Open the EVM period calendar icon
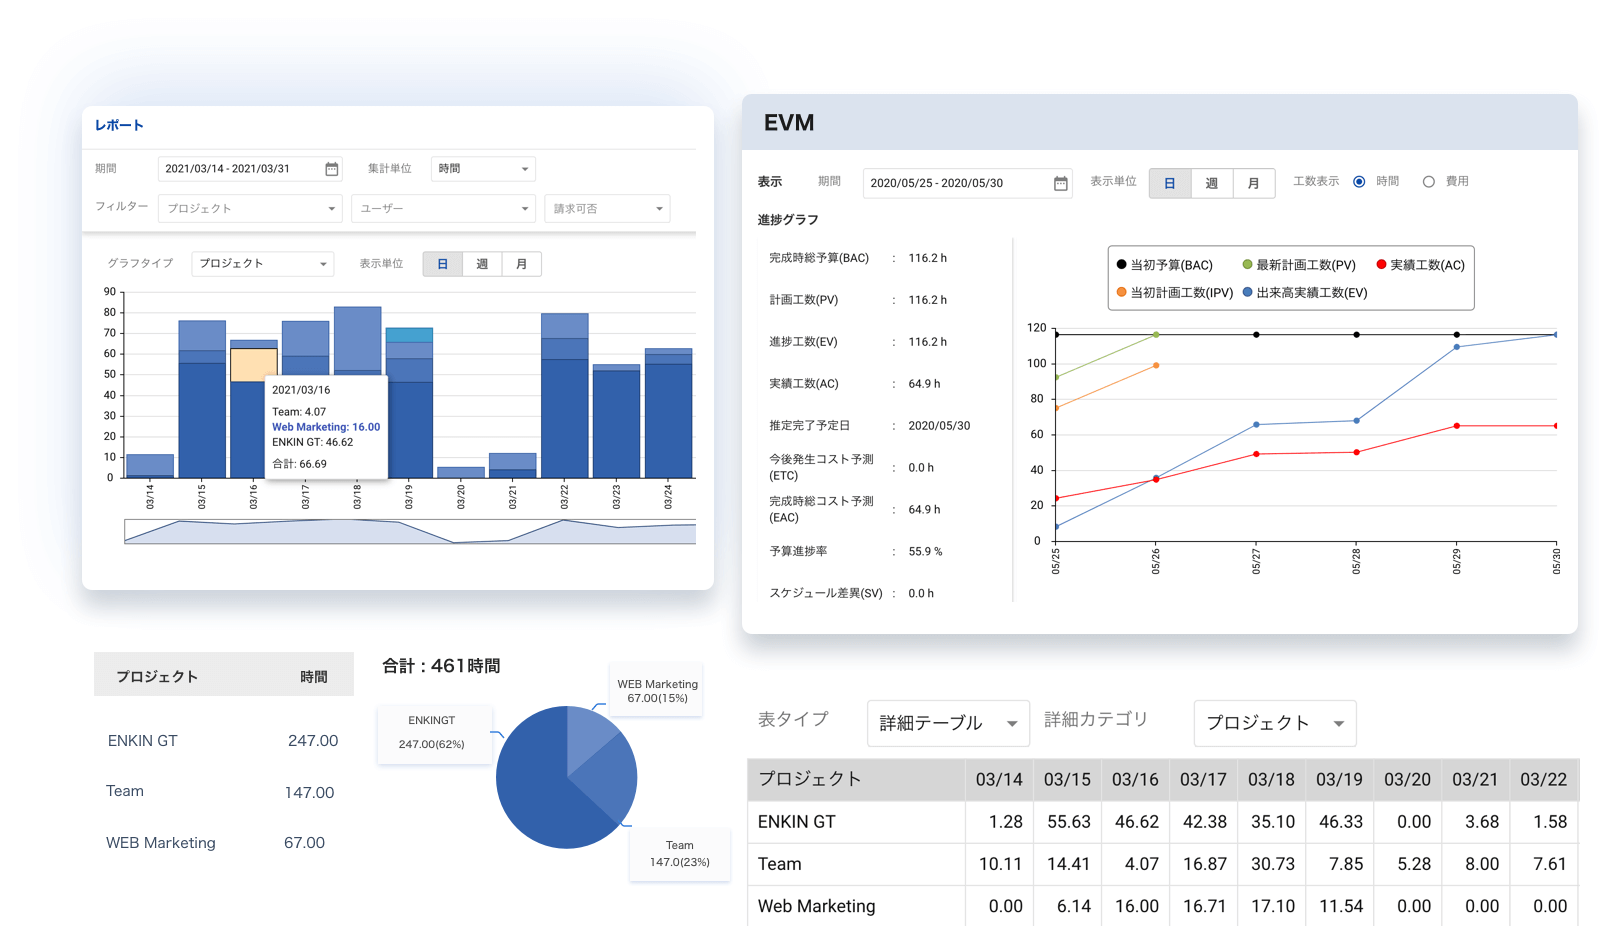The height and width of the screenshot is (926, 1602). pos(1061,183)
